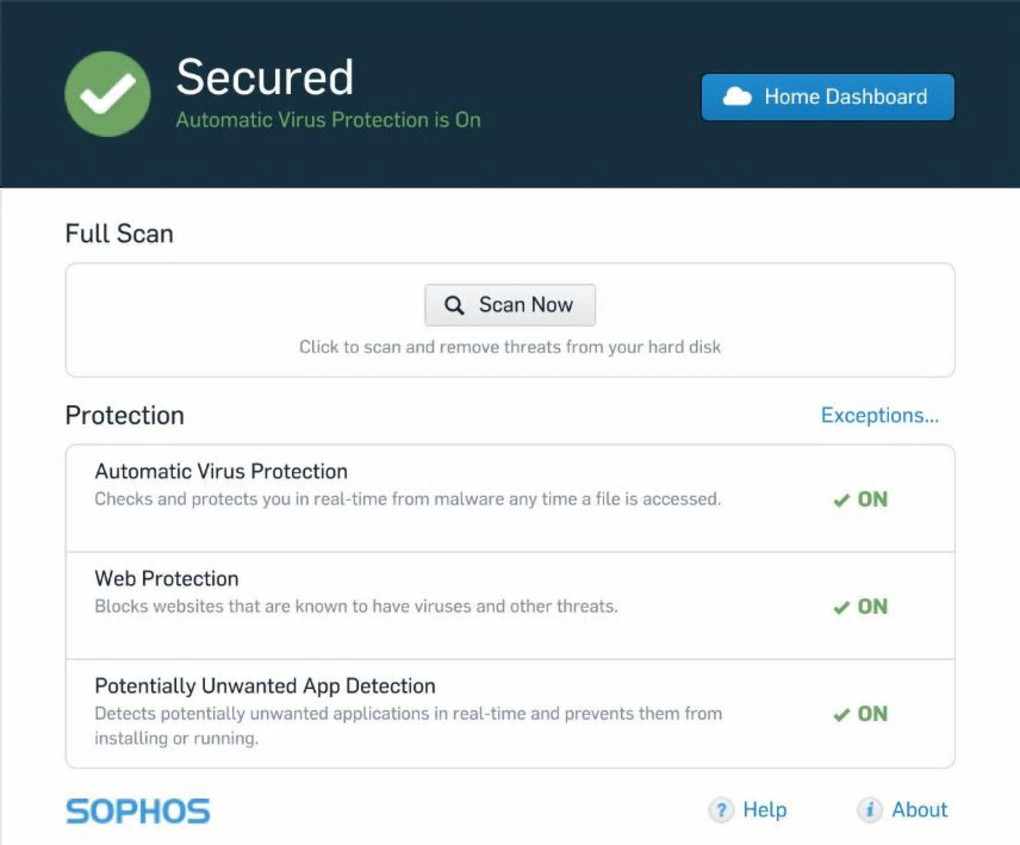Open the Help link text
The image size is (1020, 845).
[765, 810]
